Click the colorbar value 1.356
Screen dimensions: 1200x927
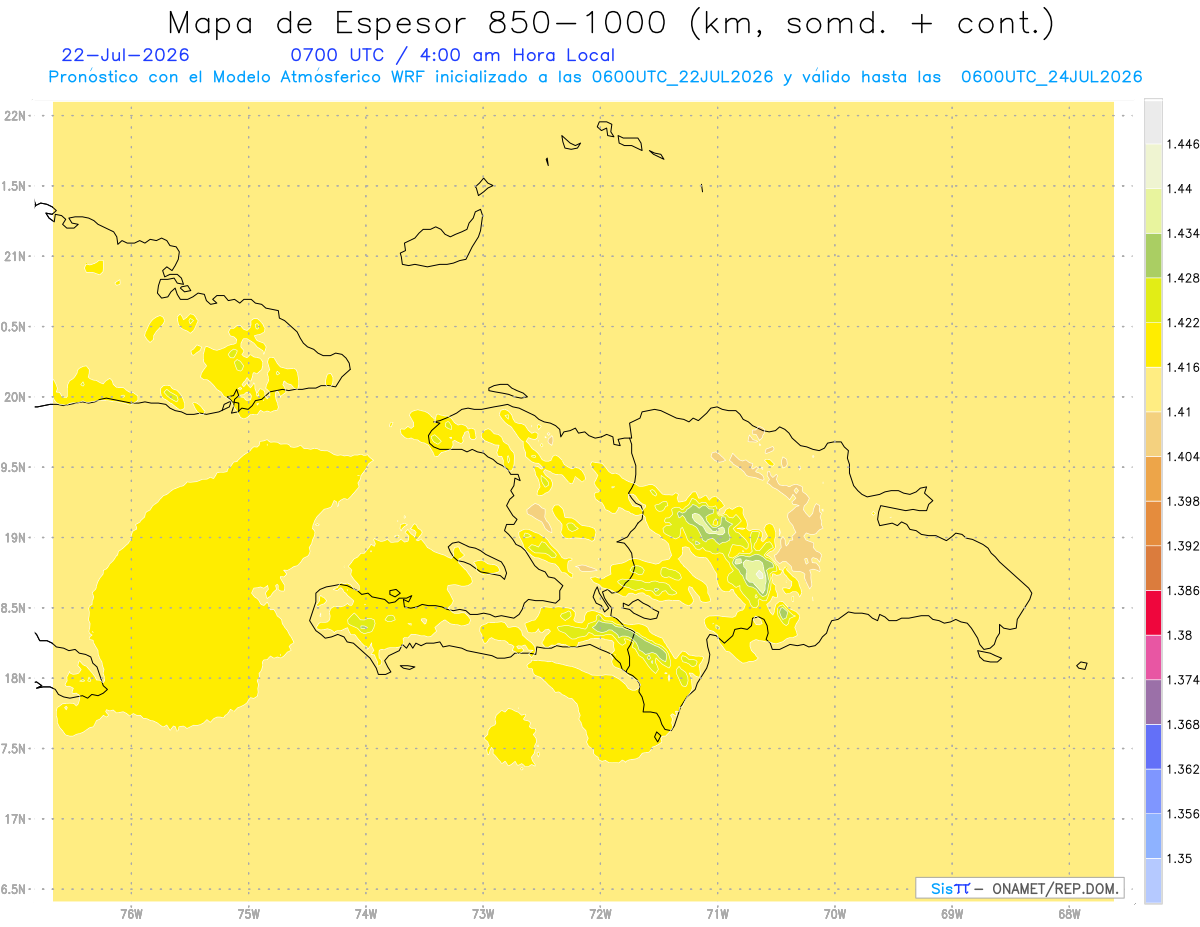1183,814
